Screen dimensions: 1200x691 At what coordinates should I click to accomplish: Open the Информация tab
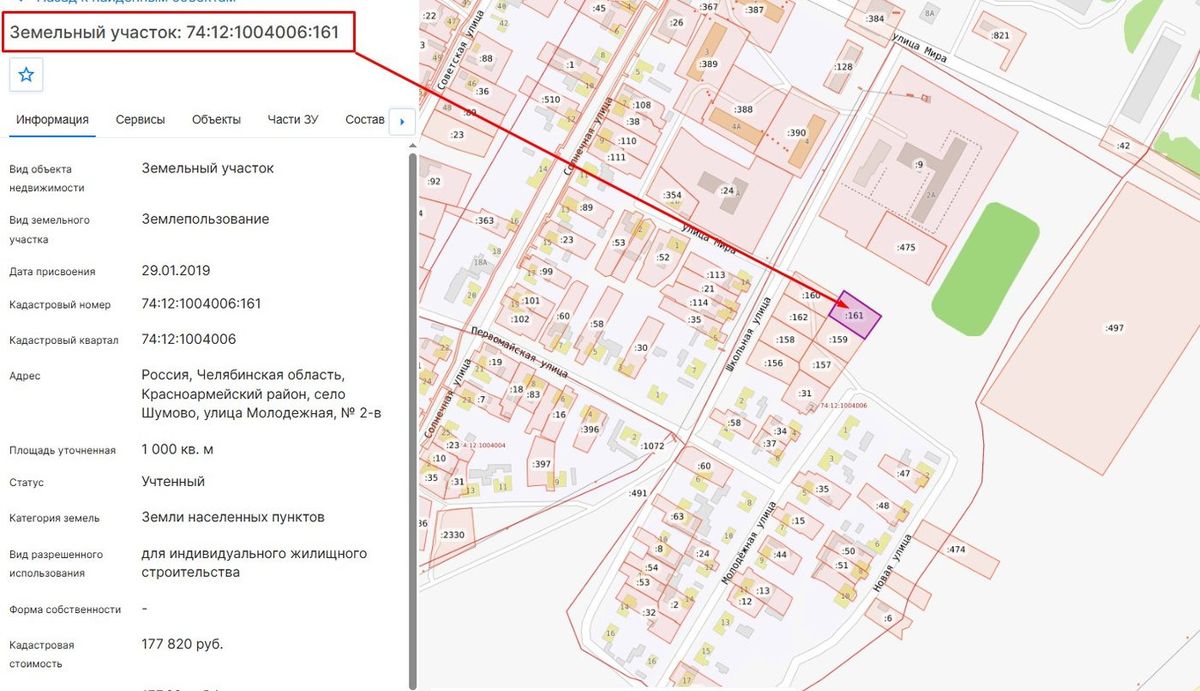[52, 119]
